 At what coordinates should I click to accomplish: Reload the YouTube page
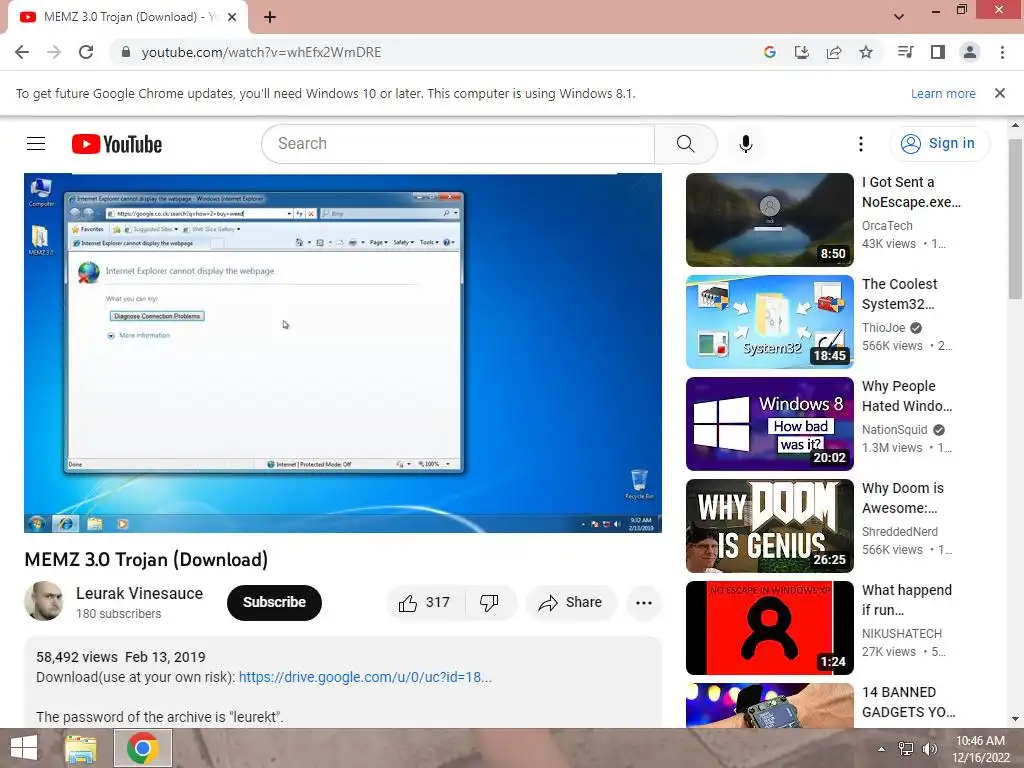[x=86, y=52]
